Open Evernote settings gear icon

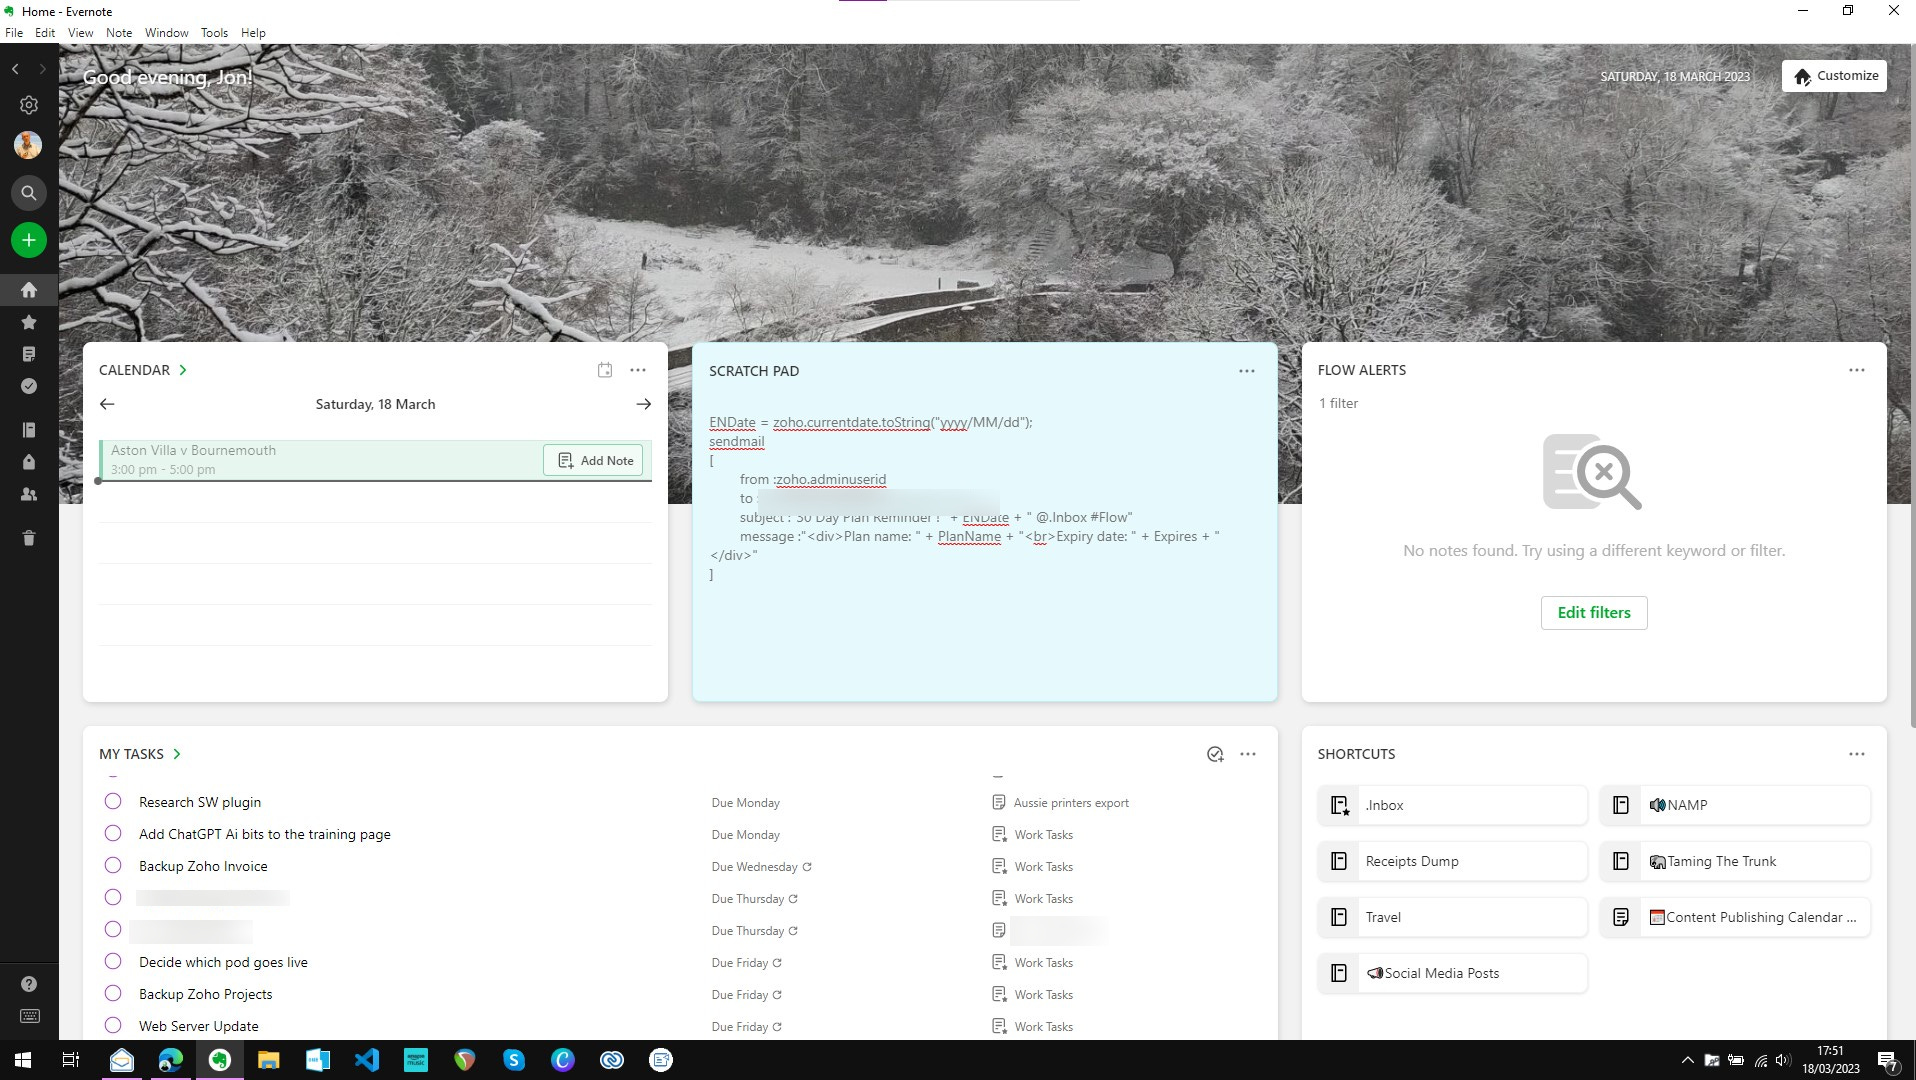29,105
